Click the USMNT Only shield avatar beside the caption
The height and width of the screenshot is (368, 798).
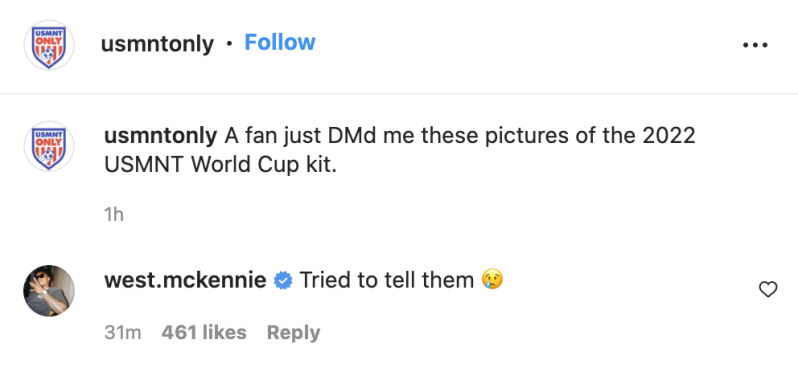tap(49, 146)
